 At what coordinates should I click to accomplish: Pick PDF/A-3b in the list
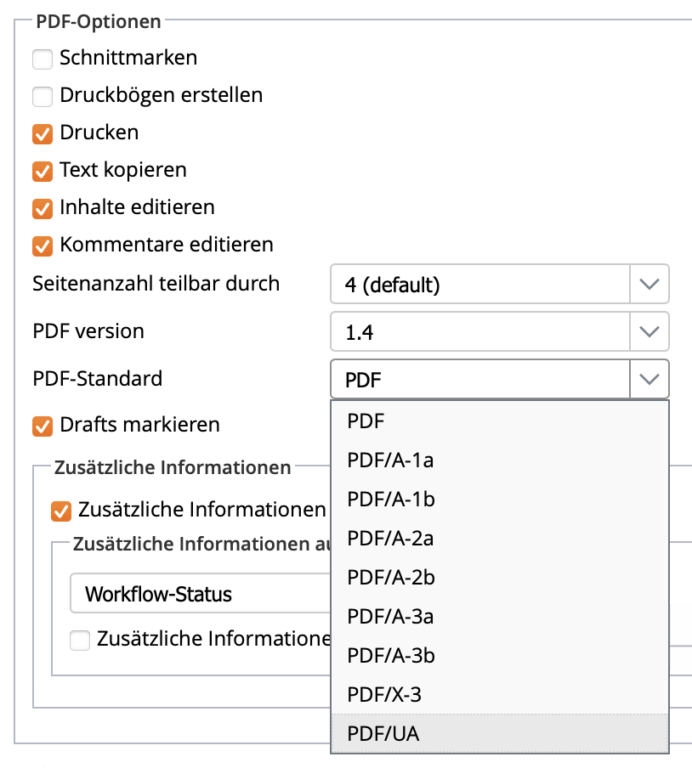pos(390,656)
